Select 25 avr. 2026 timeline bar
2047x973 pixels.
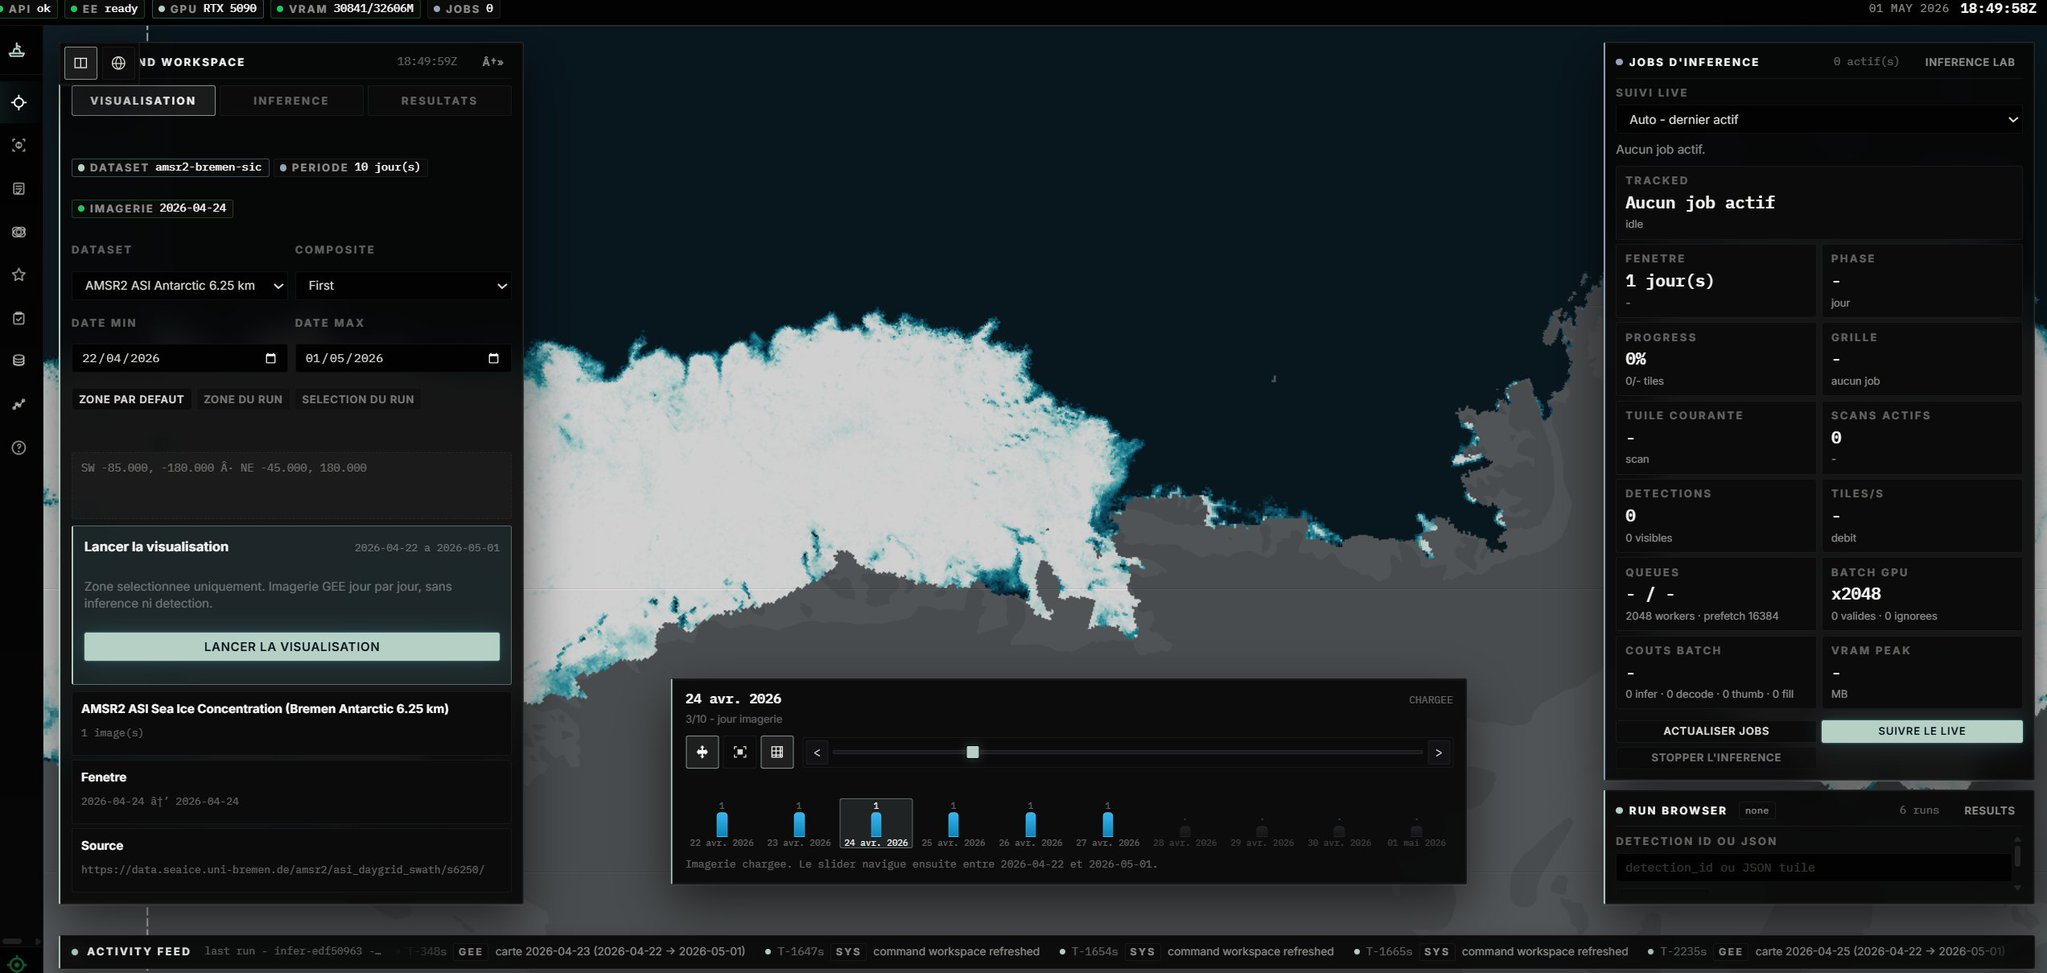[x=953, y=824]
